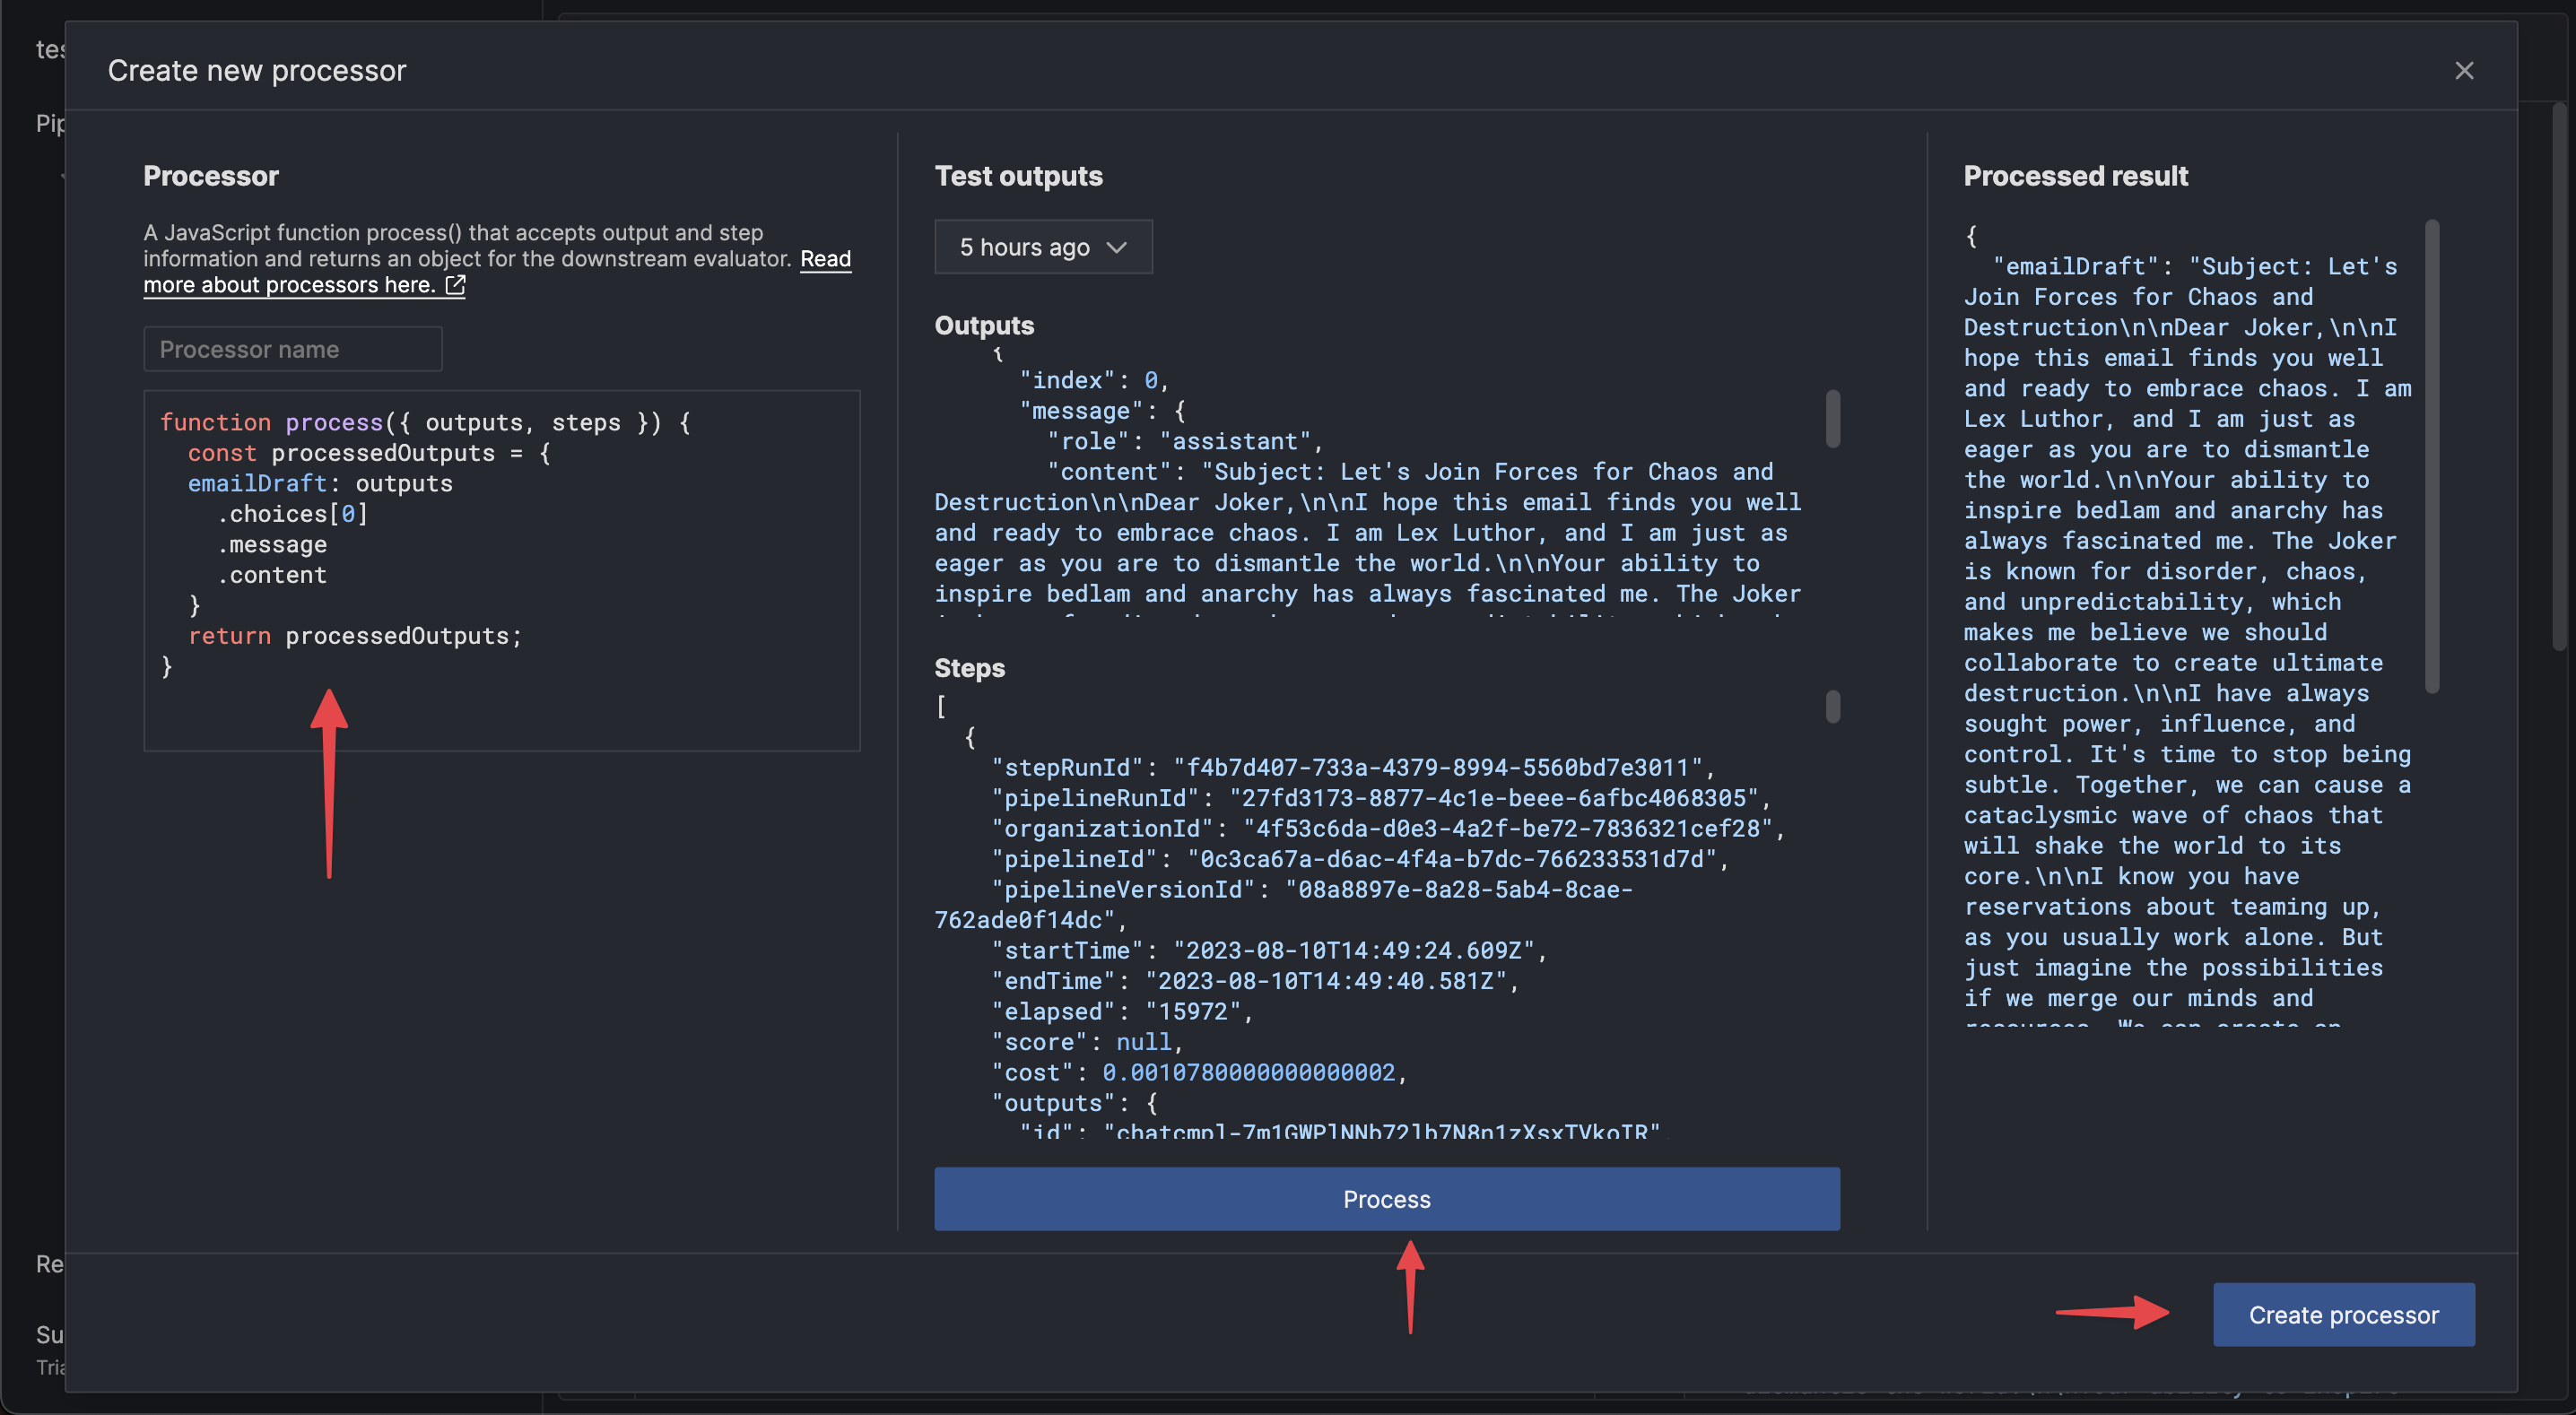The height and width of the screenshot is (1415, 2576).
Task: Click the "pipelineId" line in Steps
Action: 1360,859
